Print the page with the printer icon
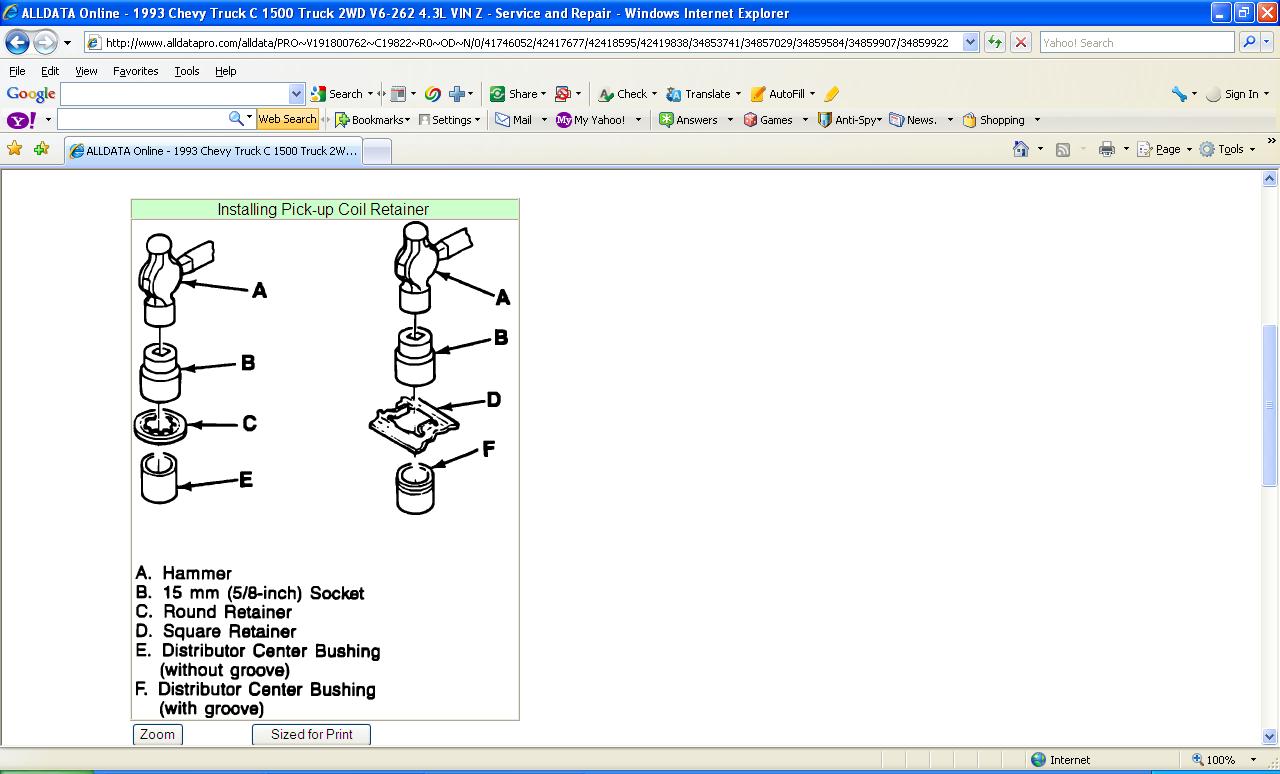The image size is (1280, 774). [1106, 149]
